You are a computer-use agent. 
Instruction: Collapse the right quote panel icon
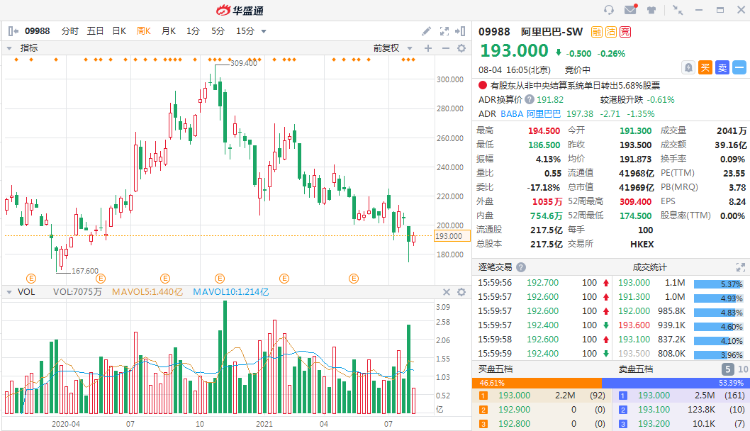click(x=460, y=31)
